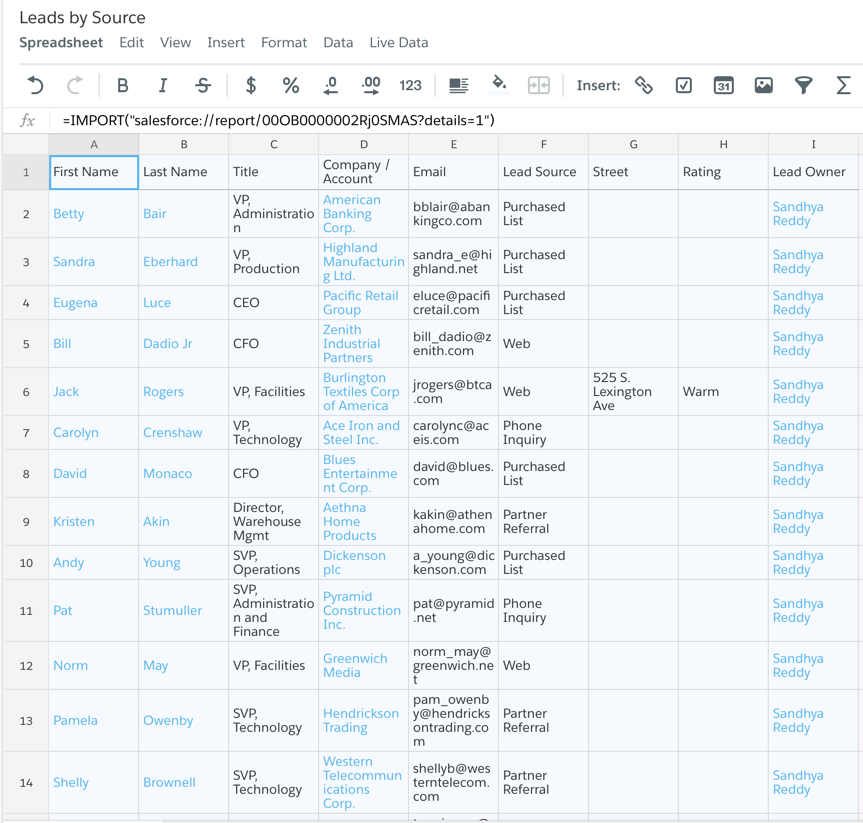This screenshot has width=863, height=823.
Task: Click the Undo arrow icon
Action: click(35, 85)
